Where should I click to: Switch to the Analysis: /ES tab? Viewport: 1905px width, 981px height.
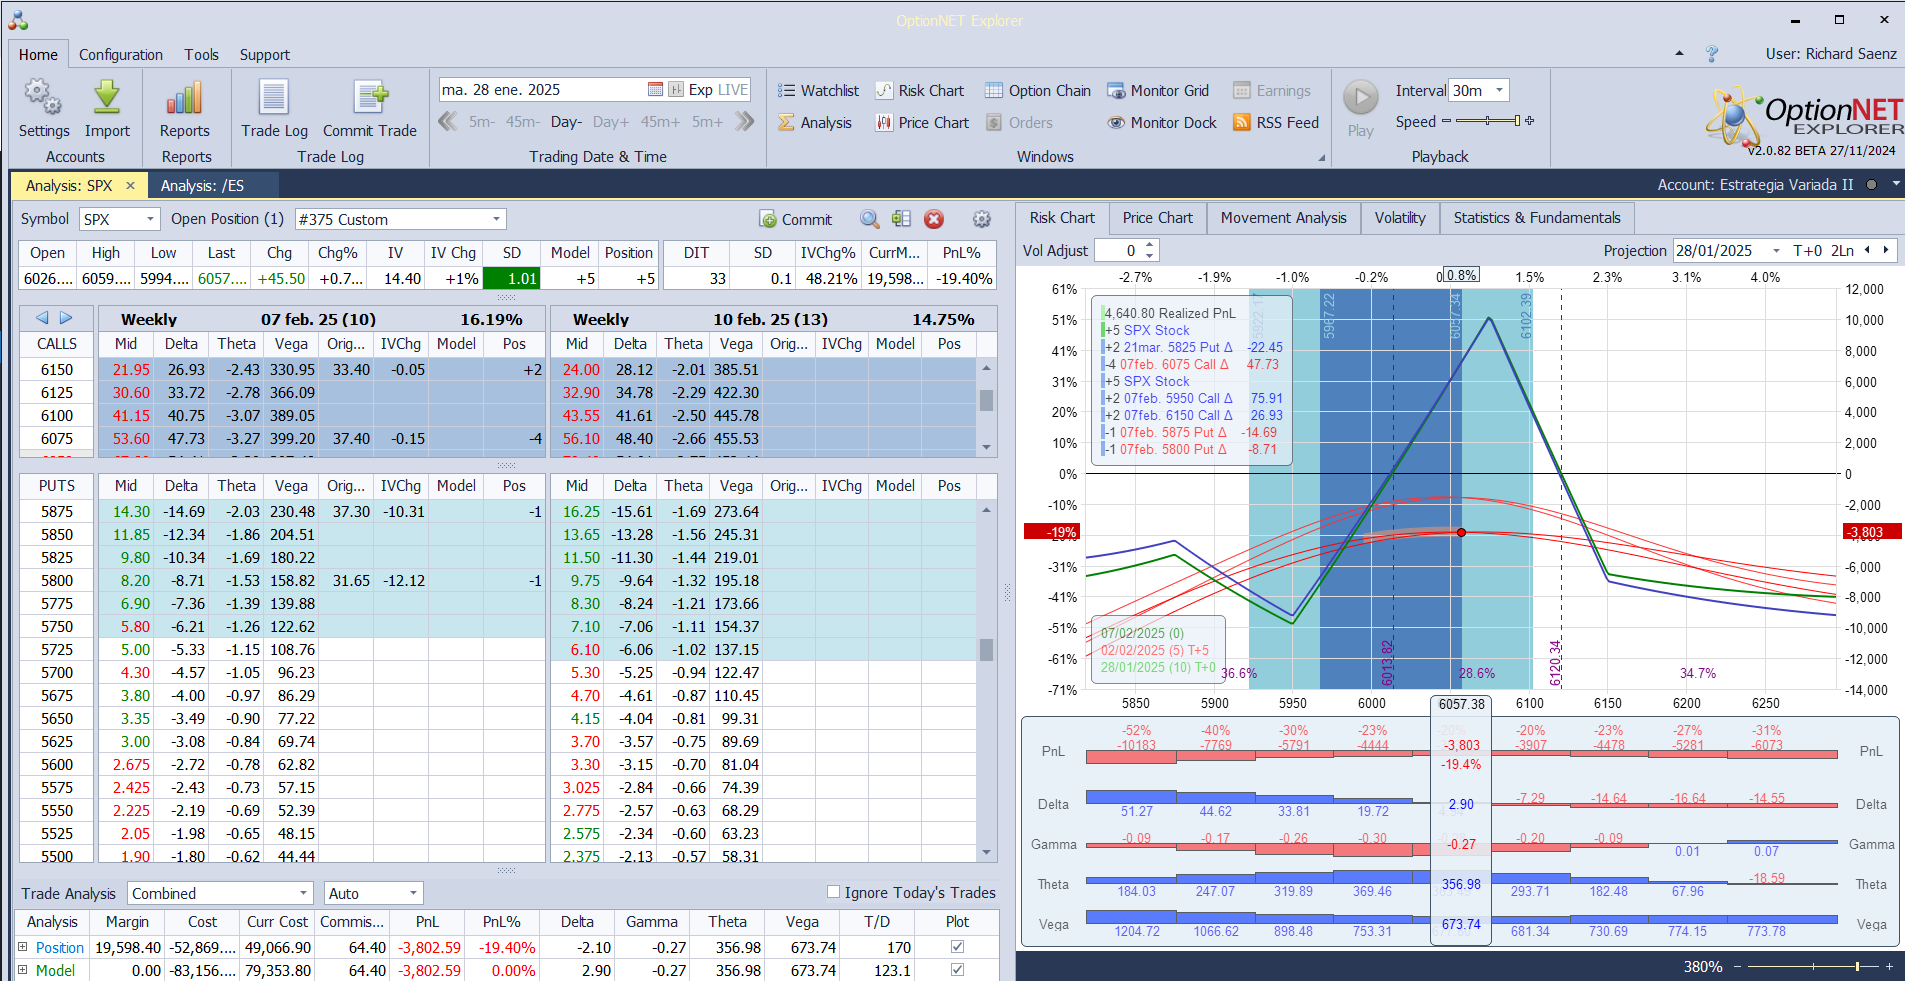pyautogui.click(x=203, y=185)
